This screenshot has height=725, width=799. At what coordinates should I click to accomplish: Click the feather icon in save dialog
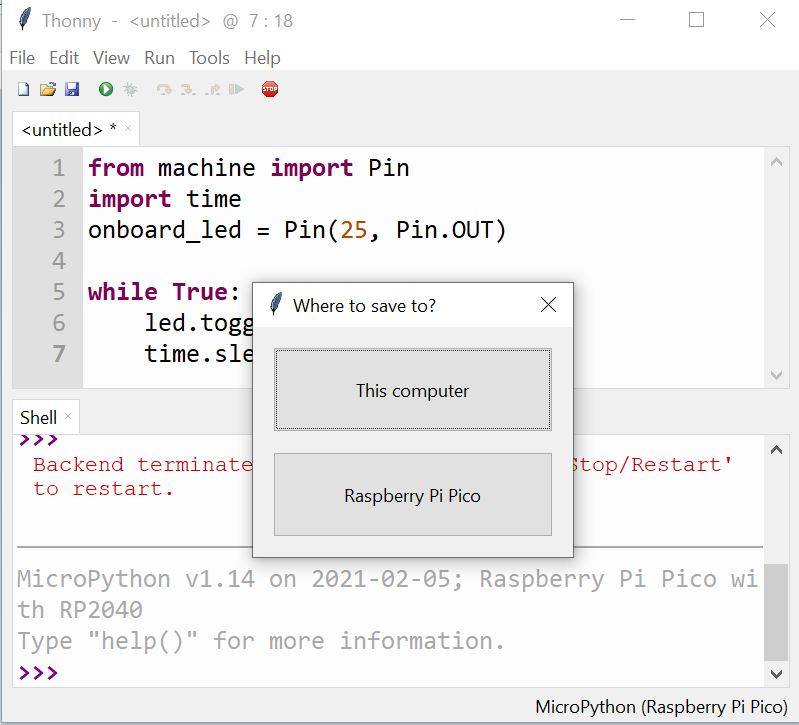tap(276, 304)
